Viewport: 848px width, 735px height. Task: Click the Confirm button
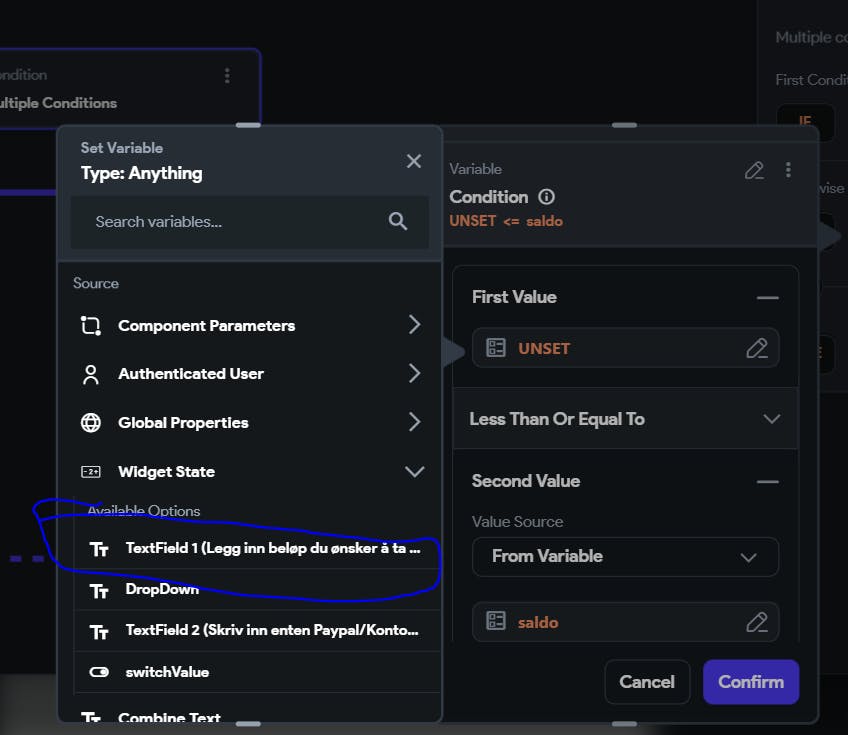tap(750, 682)
